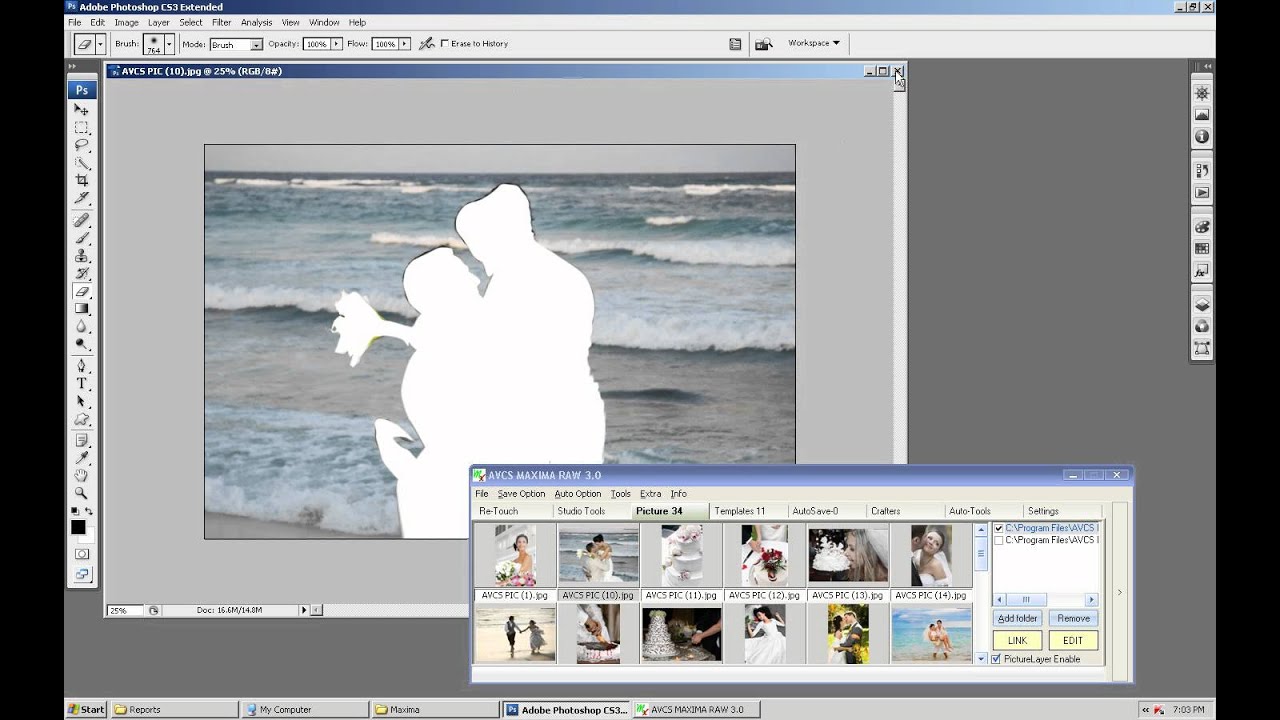The height and width of the screenshot is (720, 1280).
Task: Open My Computer from the taskbar
Action: (x=305, y=709)
